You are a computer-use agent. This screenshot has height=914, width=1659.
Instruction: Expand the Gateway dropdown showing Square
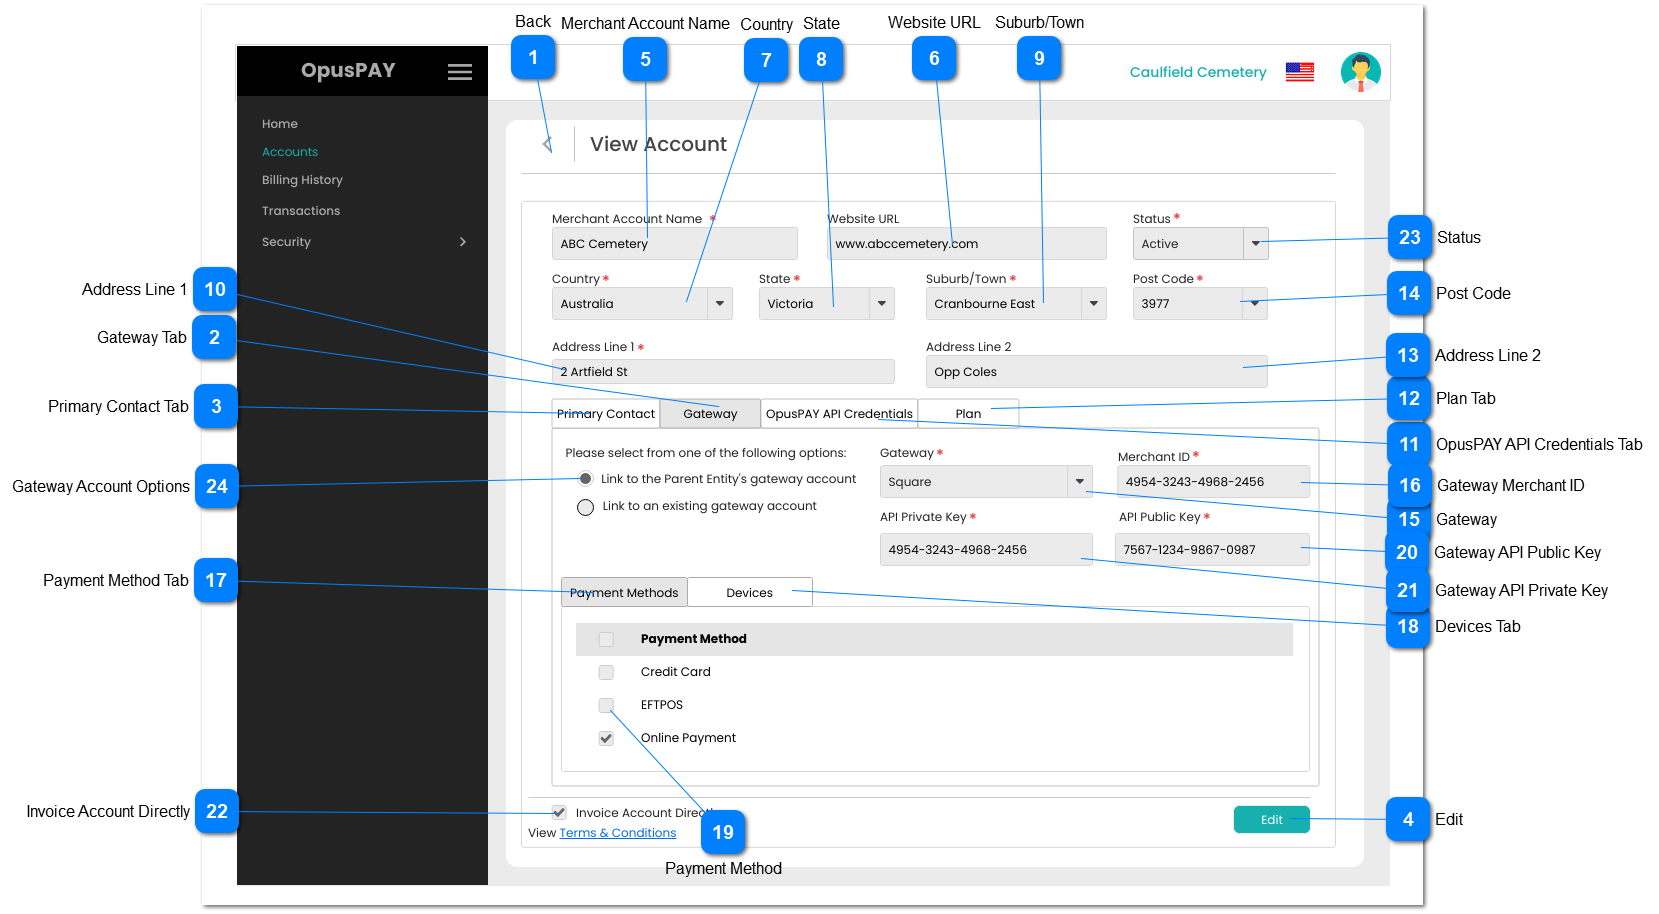[x=1079, y=482]
